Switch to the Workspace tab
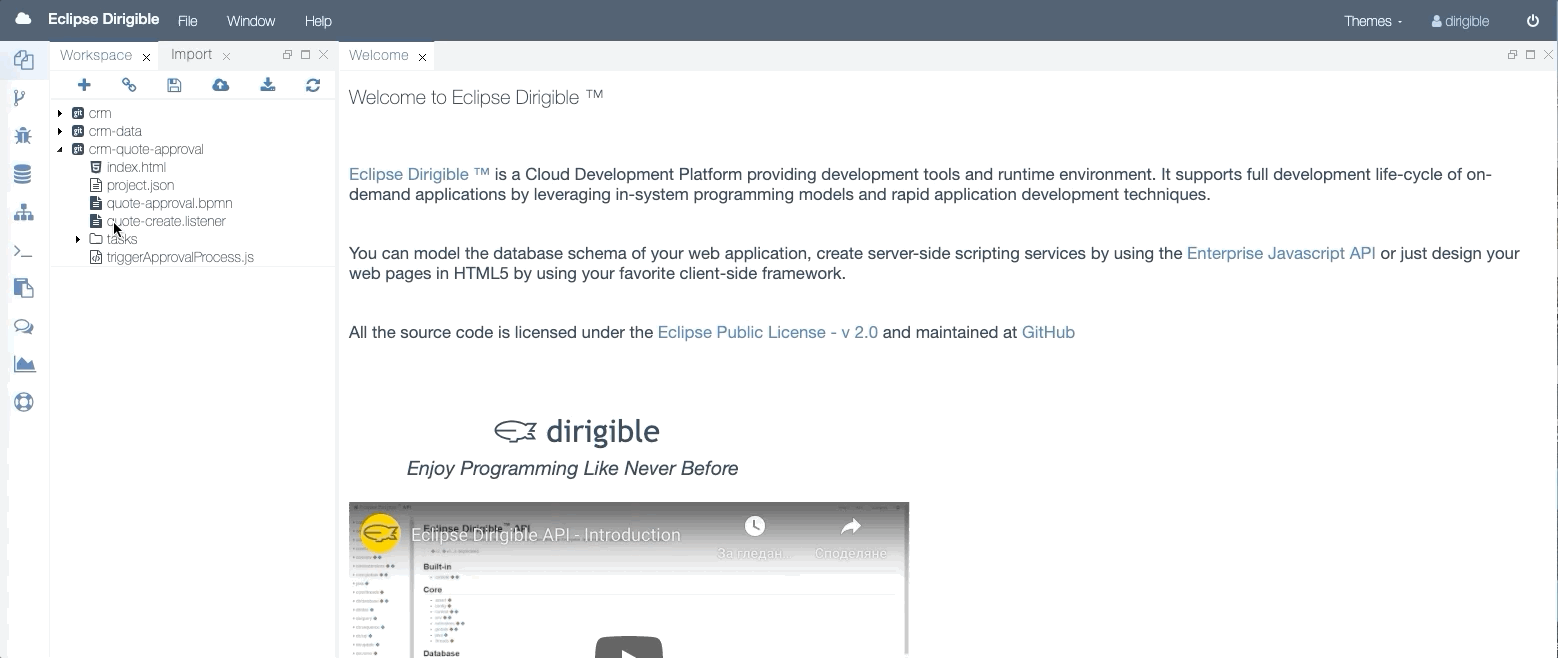The image size is (1558, 658). (96, 55)
